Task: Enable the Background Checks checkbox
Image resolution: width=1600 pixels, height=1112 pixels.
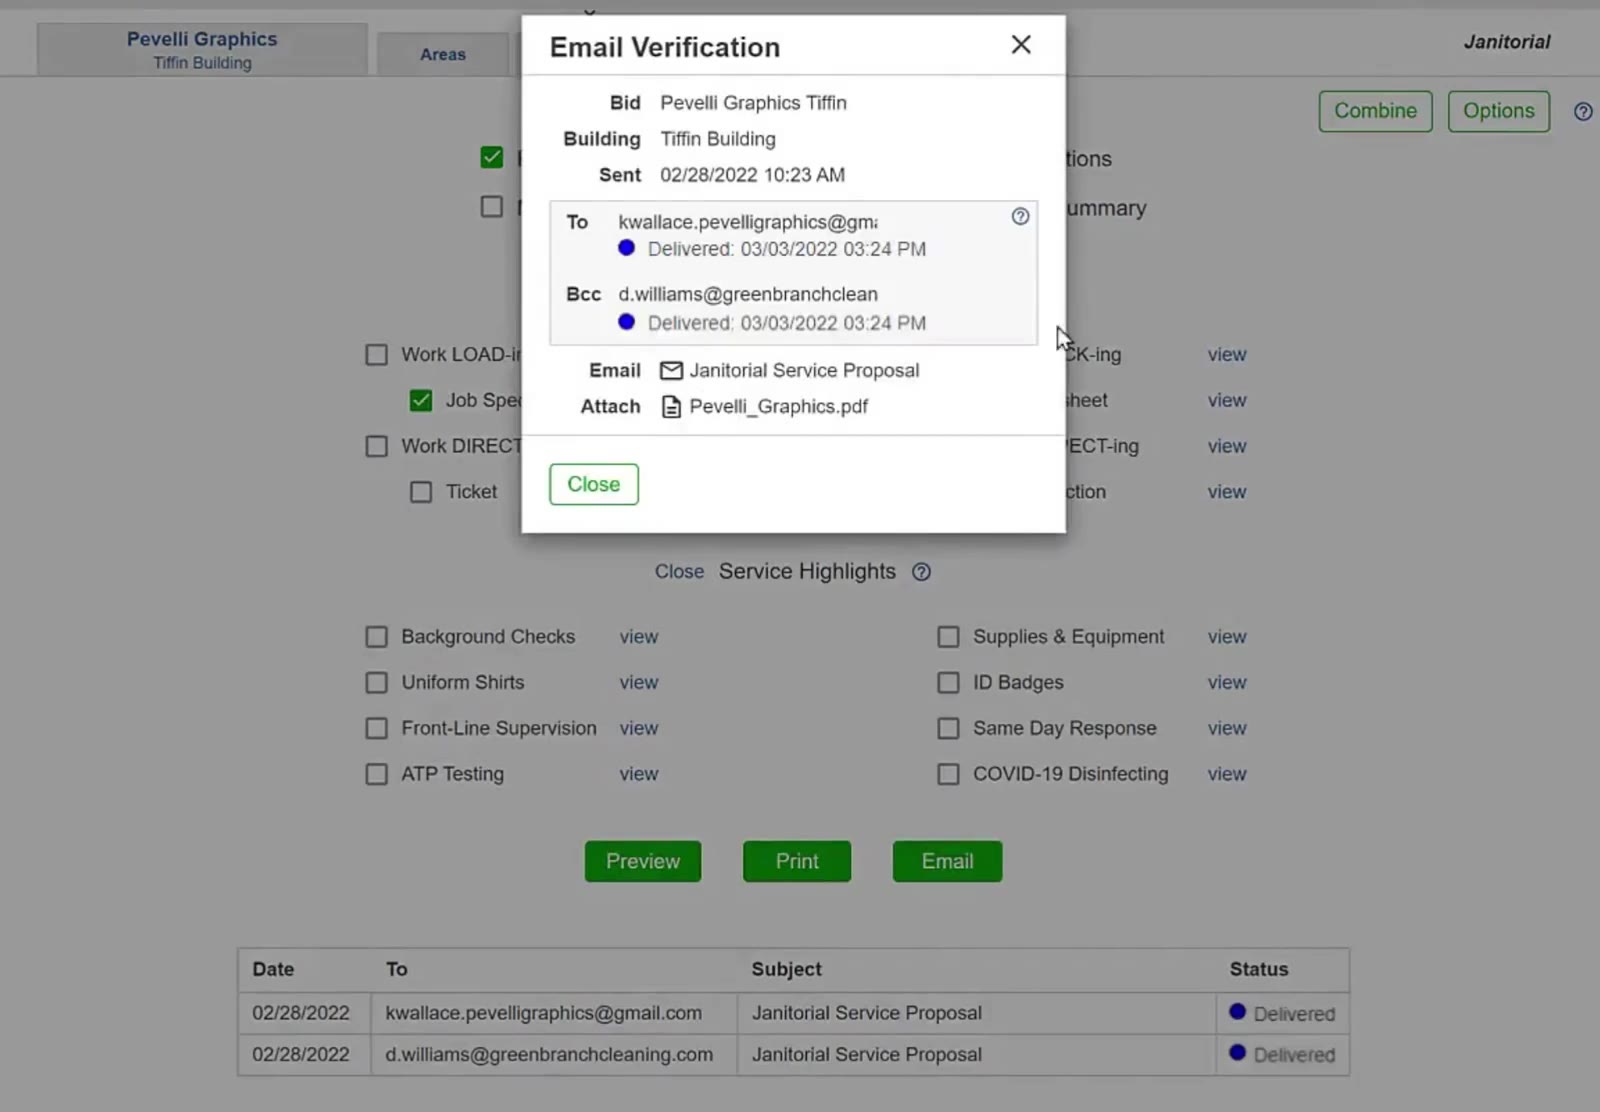Action: click(376, 637)
